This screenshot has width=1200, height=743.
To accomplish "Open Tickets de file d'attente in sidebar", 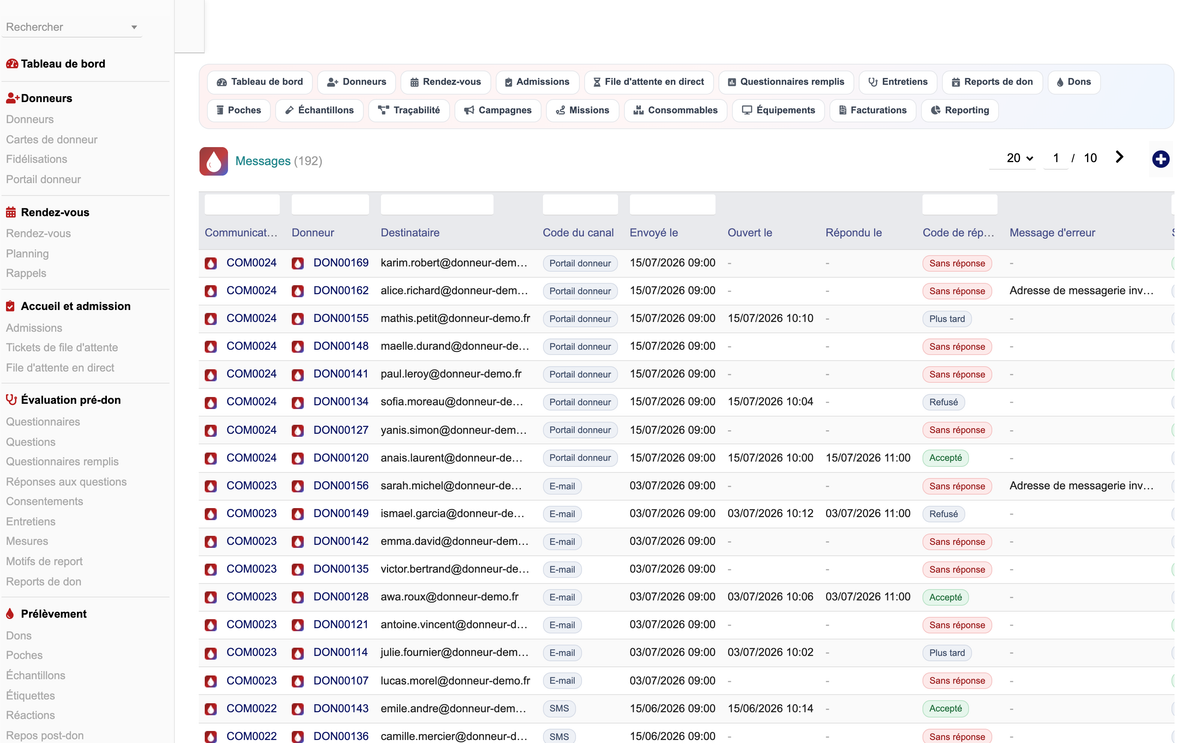I will [x=62, y=348].
